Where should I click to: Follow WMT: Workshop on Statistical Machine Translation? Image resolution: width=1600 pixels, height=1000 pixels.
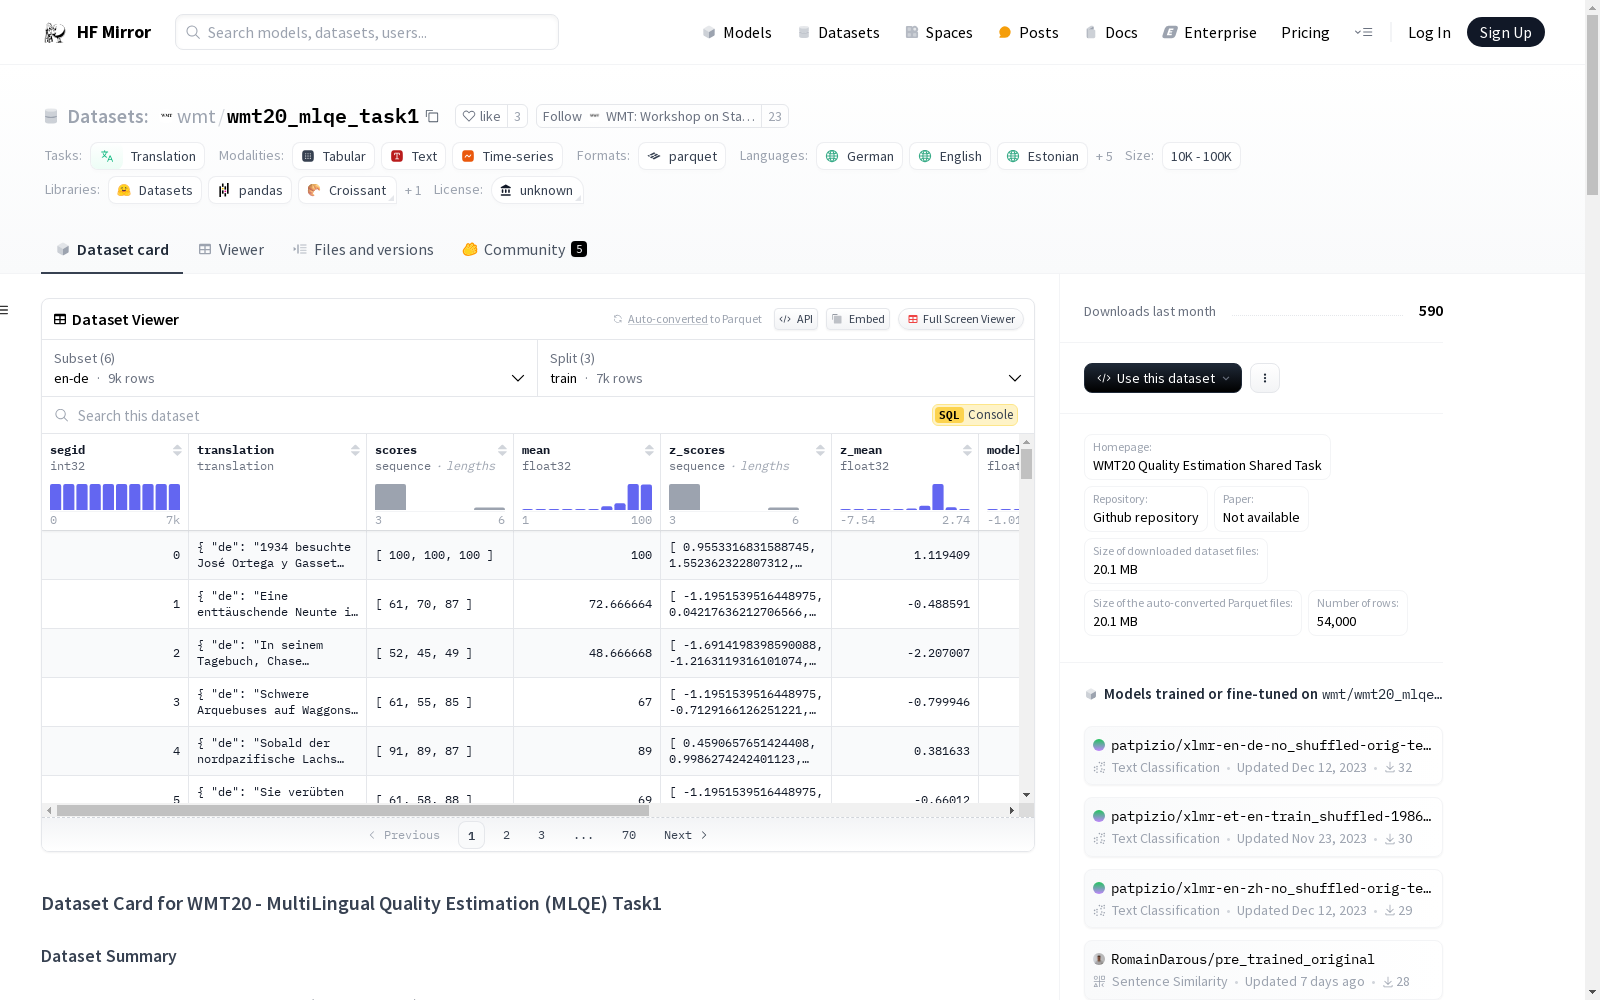tap(649, 116)
